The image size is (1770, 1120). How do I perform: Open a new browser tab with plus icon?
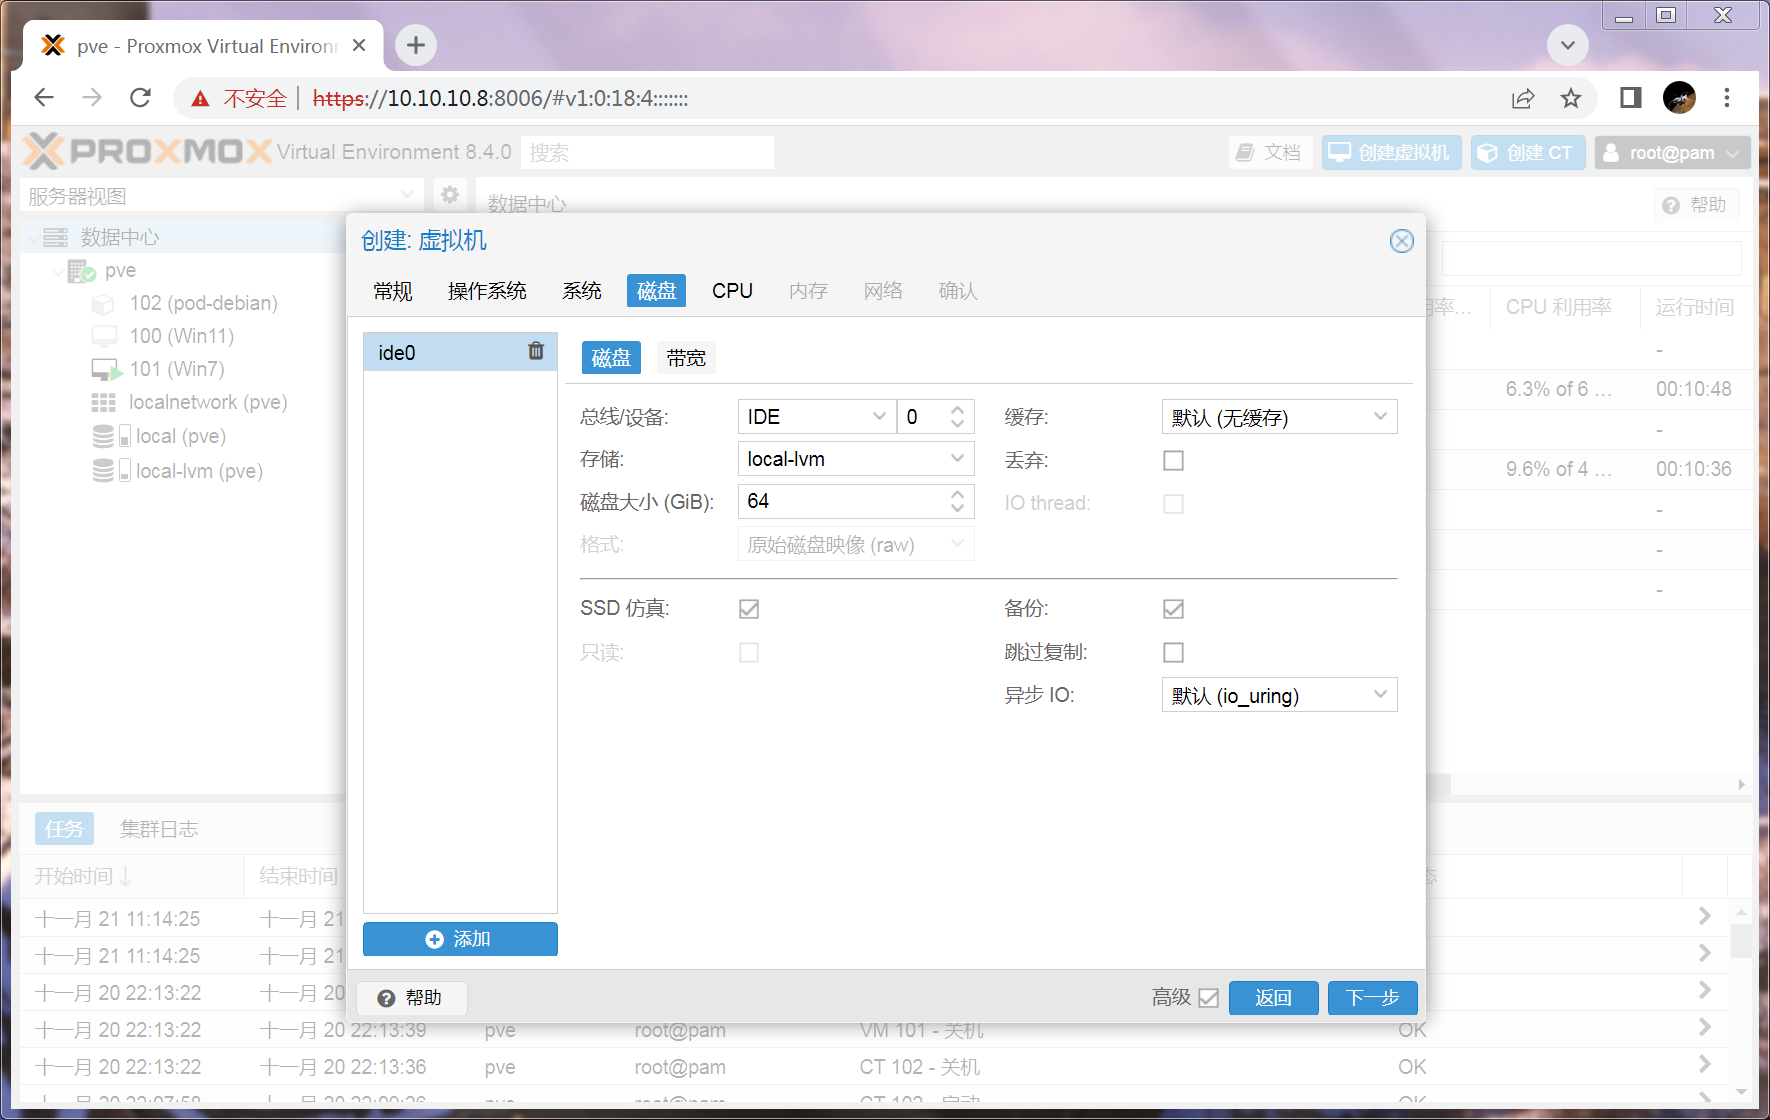coord(416,45)
